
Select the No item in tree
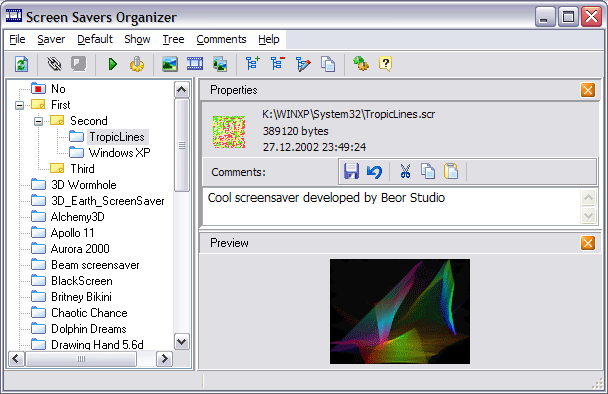(x=58, y=89)
